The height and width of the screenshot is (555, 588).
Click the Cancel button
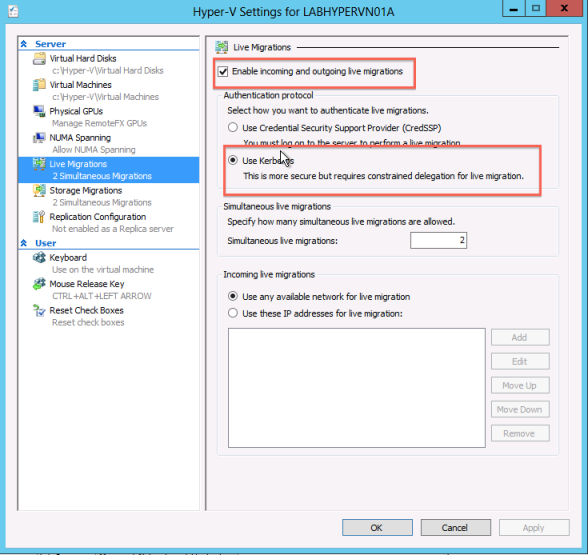point(456,528)
